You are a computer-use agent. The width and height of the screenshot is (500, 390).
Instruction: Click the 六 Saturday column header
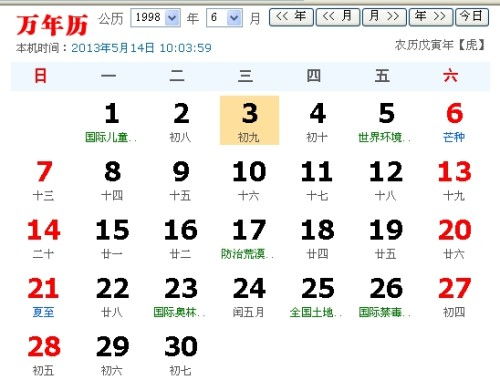[x=450, y=76]
